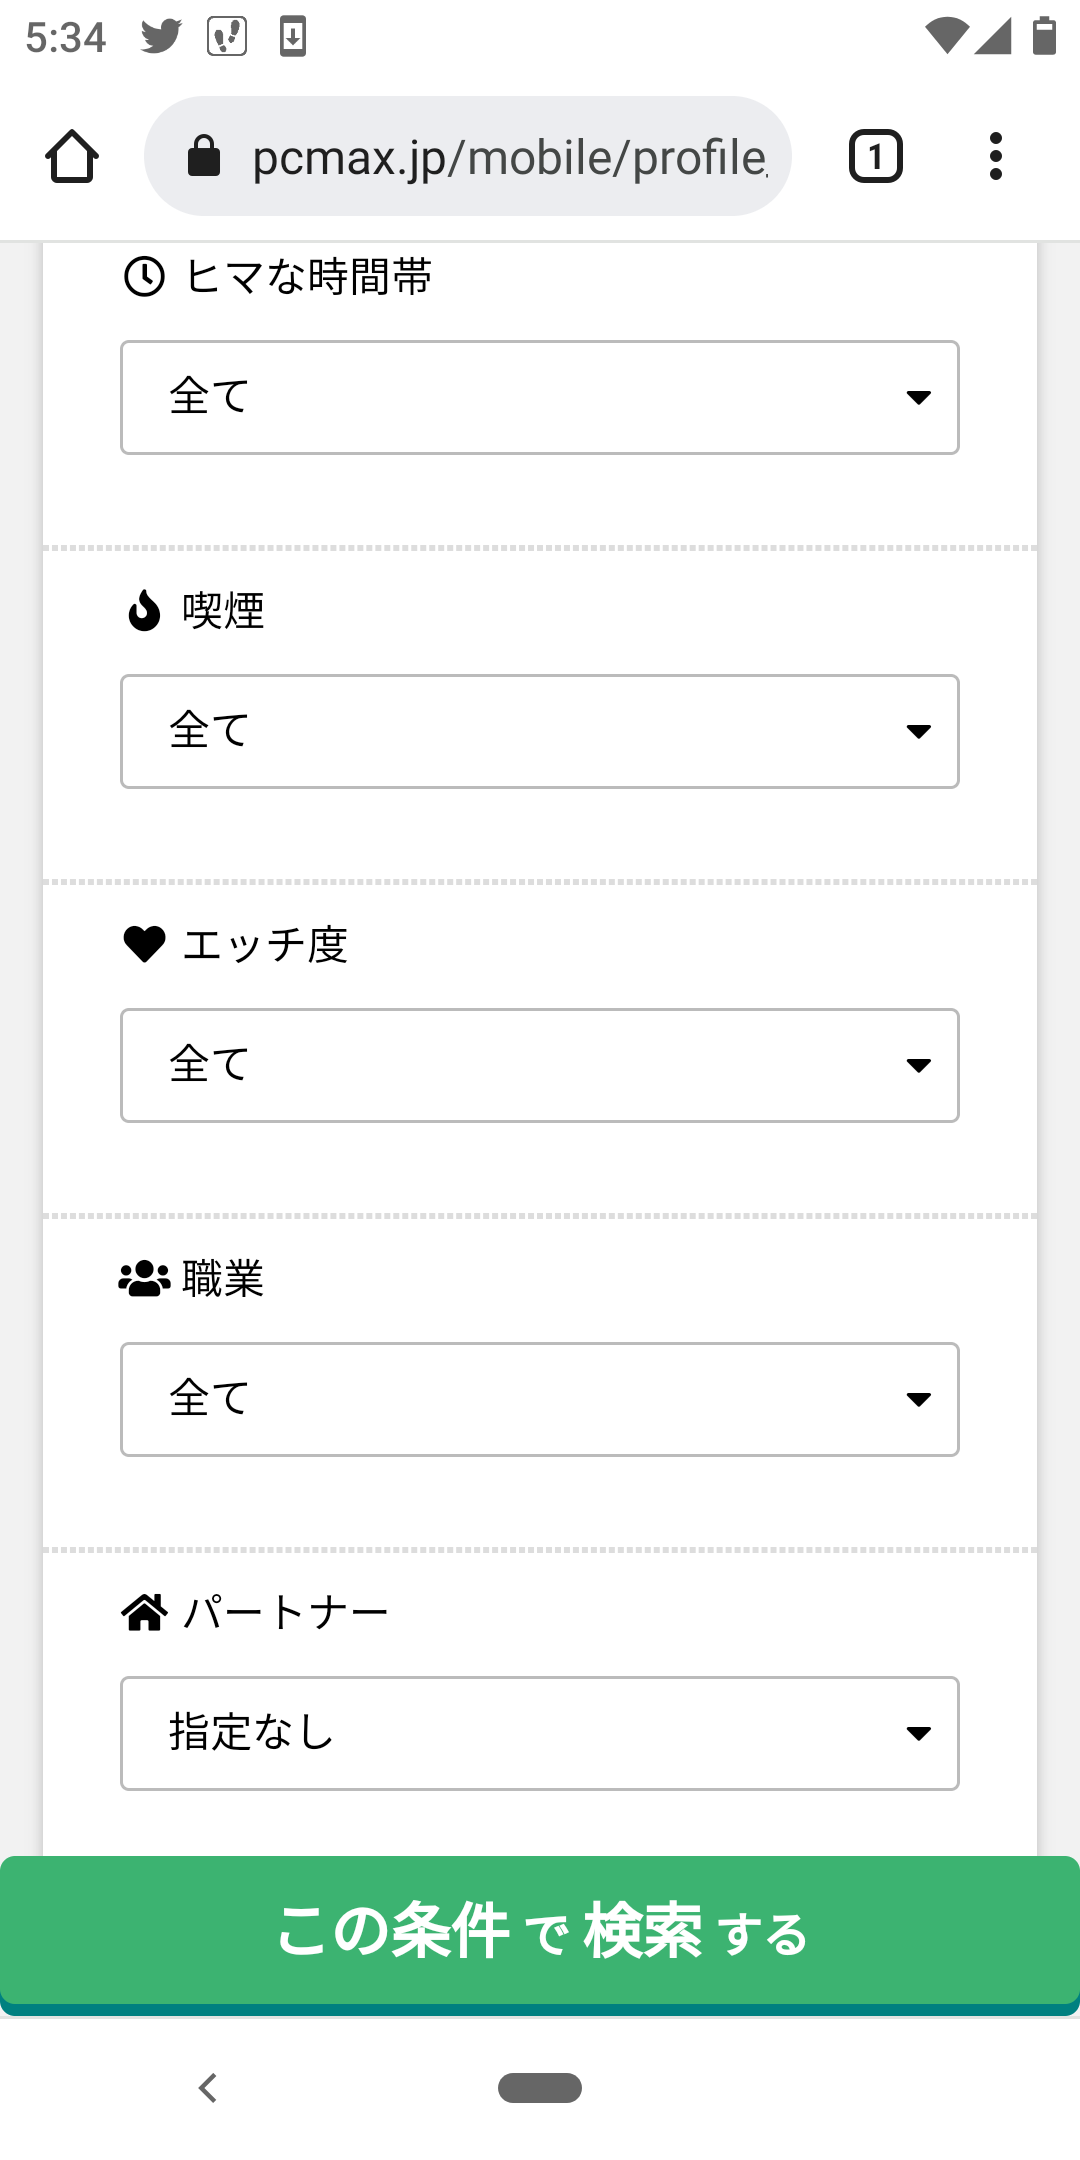This screenshot has width=1080, height=2160.
Task: Open the ヒマな時間帯 dropdown
Action: [540, 397]
